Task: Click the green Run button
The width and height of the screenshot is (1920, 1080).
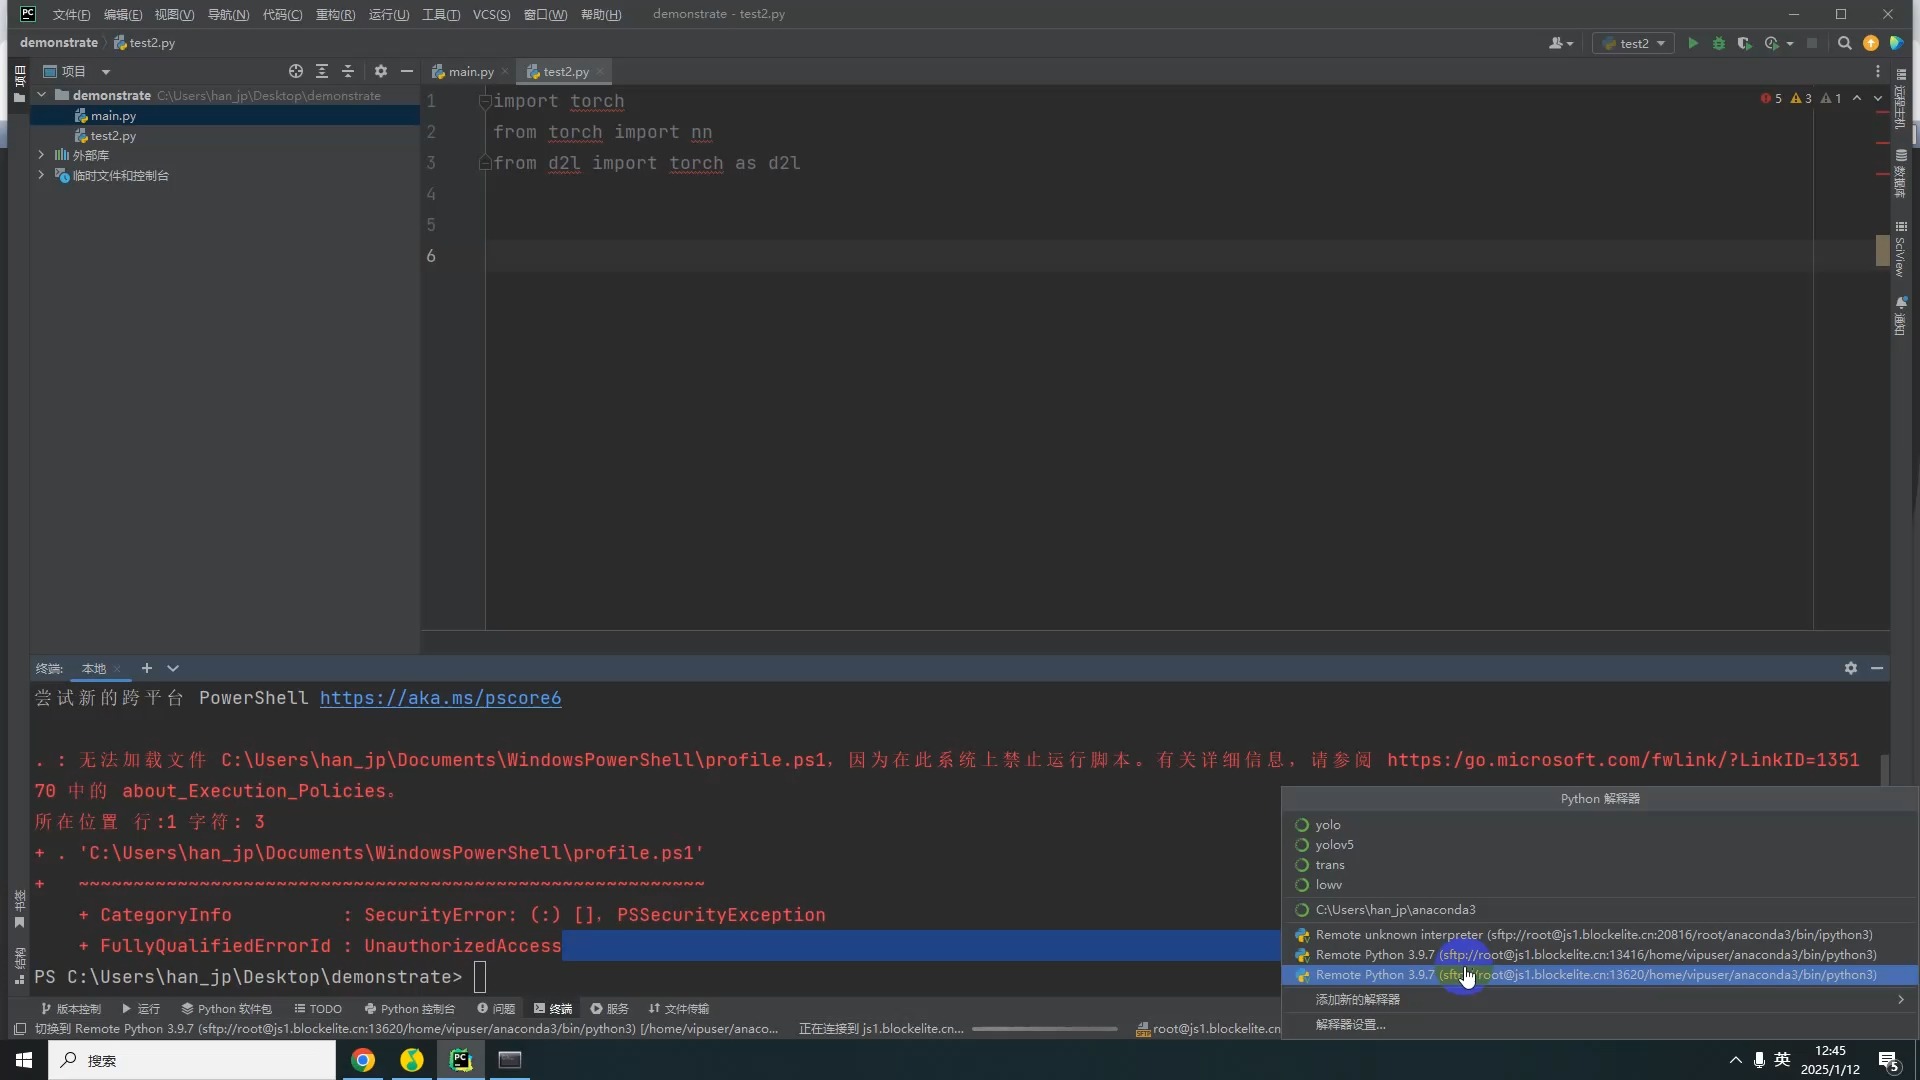Action: (x=1693, y=43)
